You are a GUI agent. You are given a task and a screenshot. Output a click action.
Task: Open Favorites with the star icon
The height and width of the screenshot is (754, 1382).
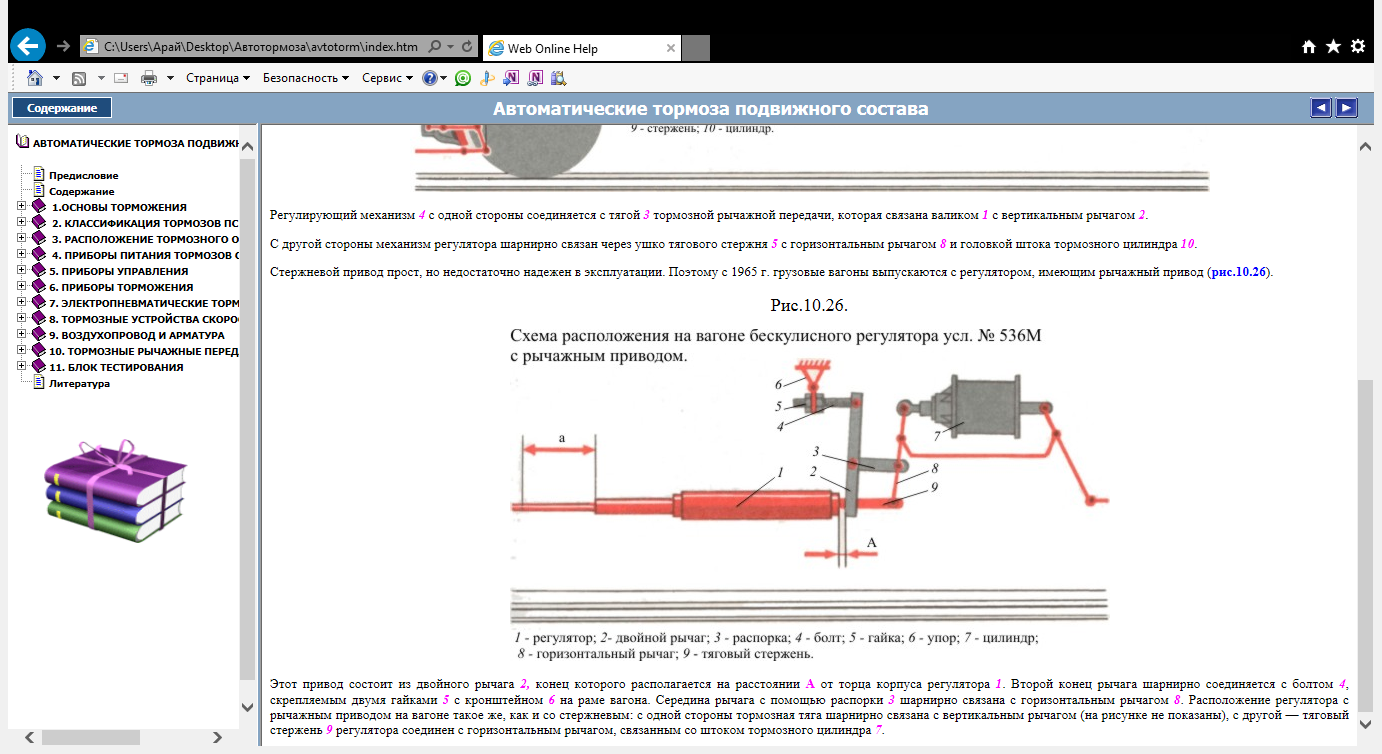tap(1333, 47)
